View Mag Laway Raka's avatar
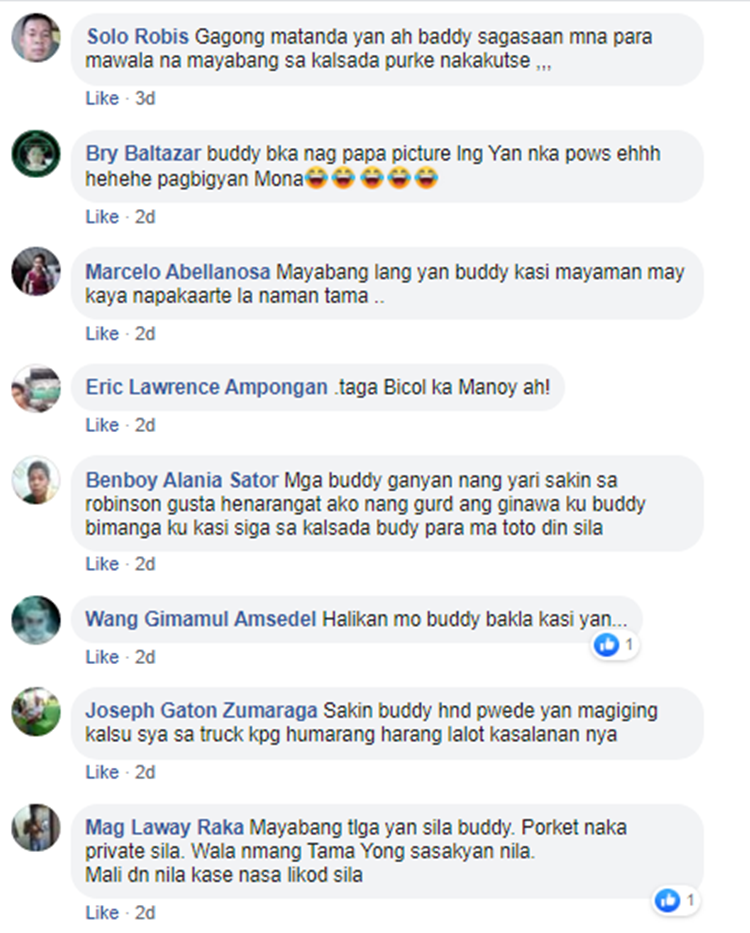750x933 pixels. (x=36, y=828)
